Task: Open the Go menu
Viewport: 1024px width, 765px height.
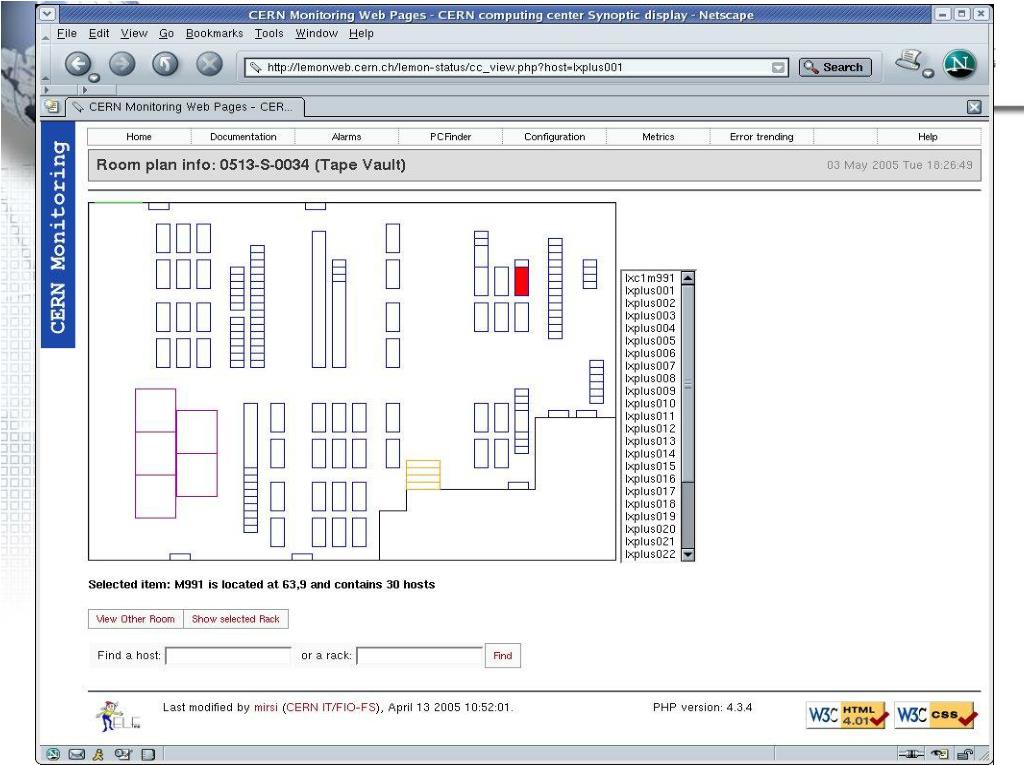Action: point(167,33)
